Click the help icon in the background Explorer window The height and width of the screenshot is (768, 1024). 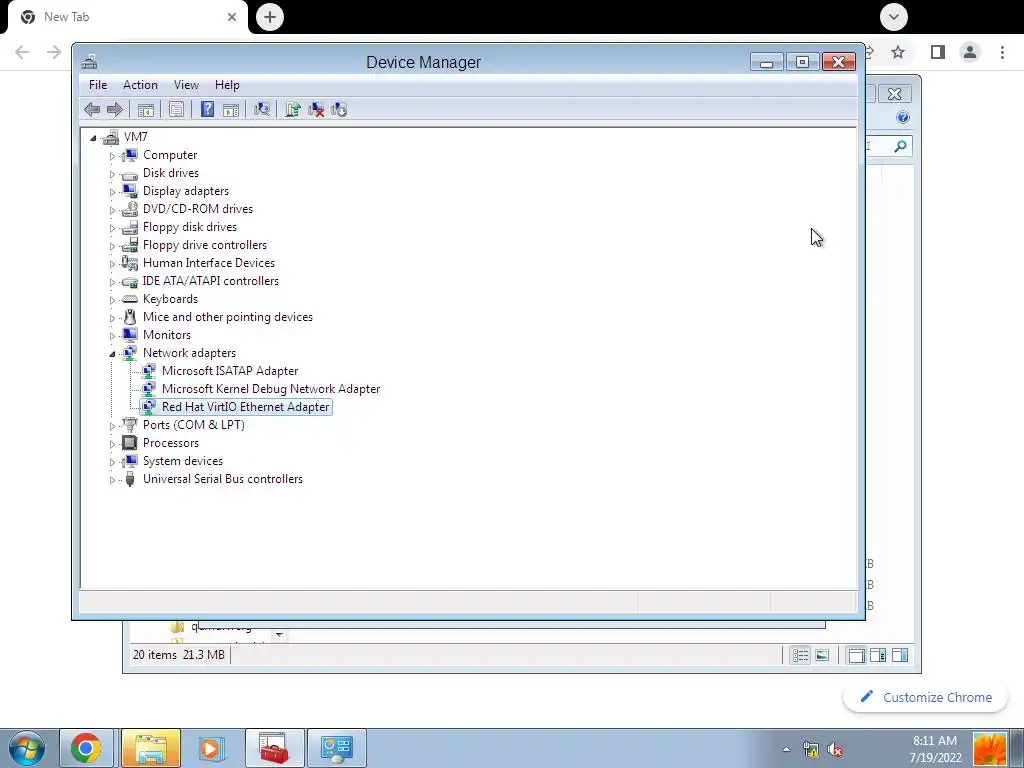(x=903, y=118)
